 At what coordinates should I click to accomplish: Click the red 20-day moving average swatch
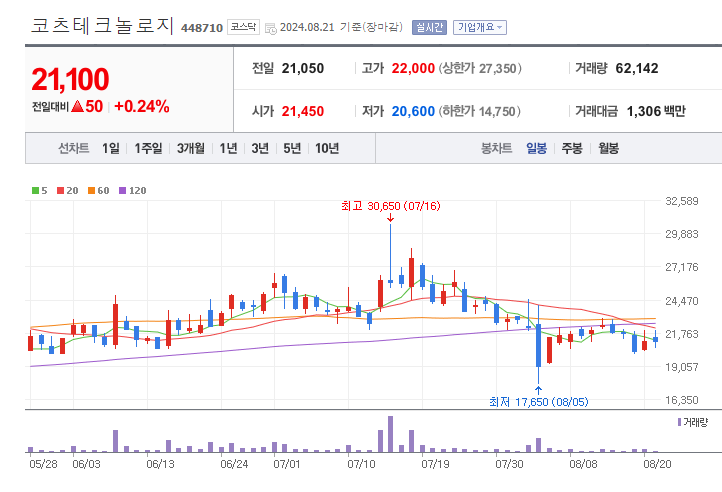(60, 191)
